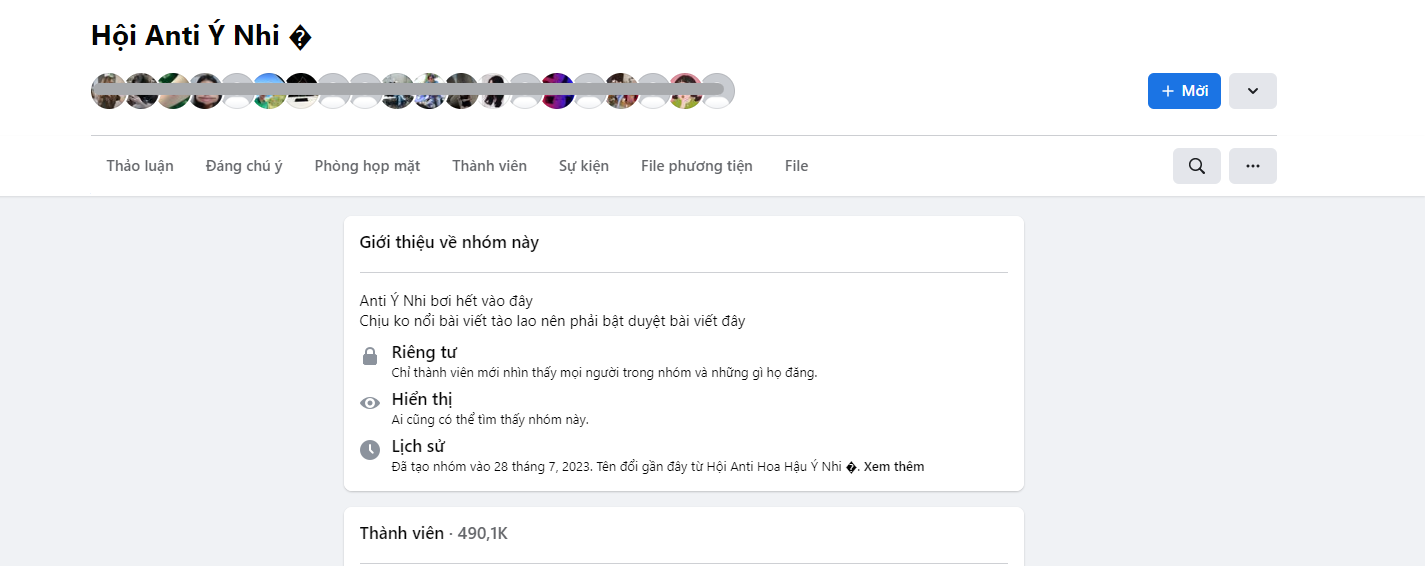The width and height of the screenshot is (1425, 566).
Task: Click the purple member avatar
Action: pos(557,91)
